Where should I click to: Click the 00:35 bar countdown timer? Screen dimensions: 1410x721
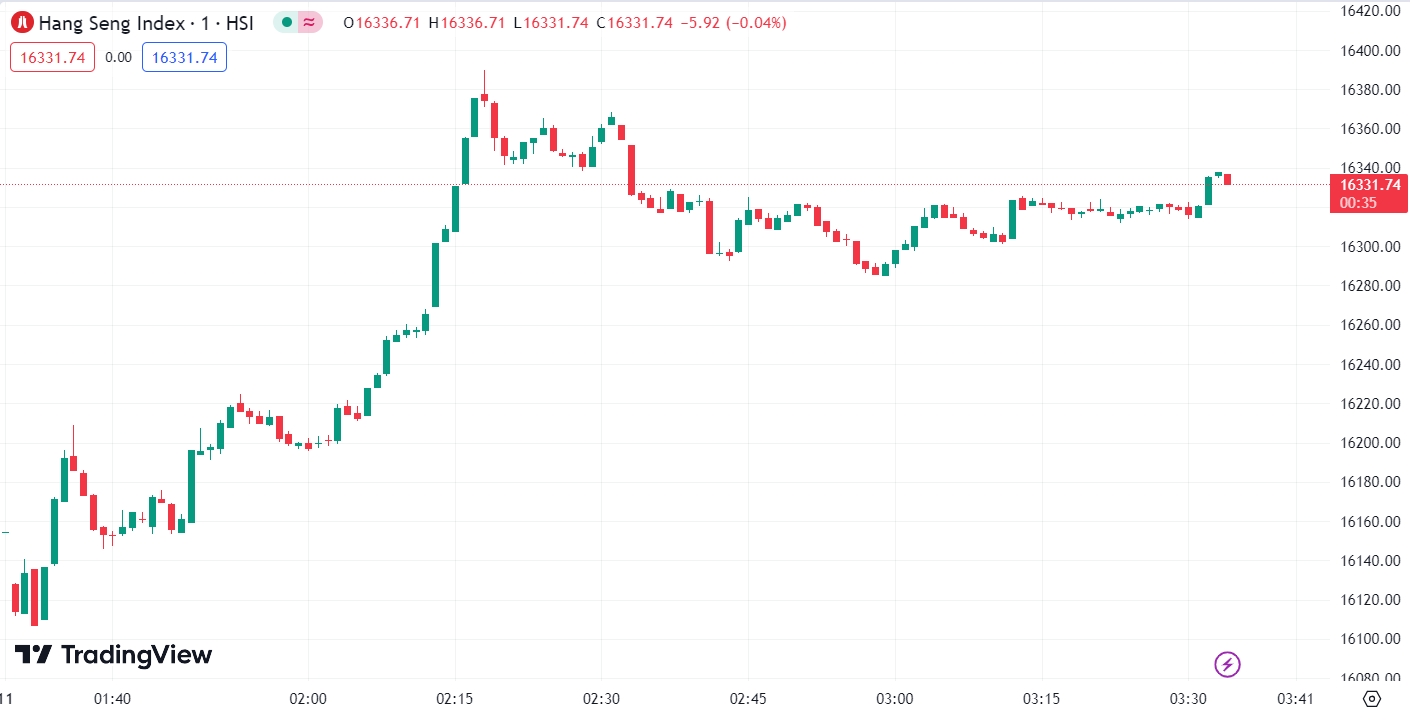[x=1358, y=202]
